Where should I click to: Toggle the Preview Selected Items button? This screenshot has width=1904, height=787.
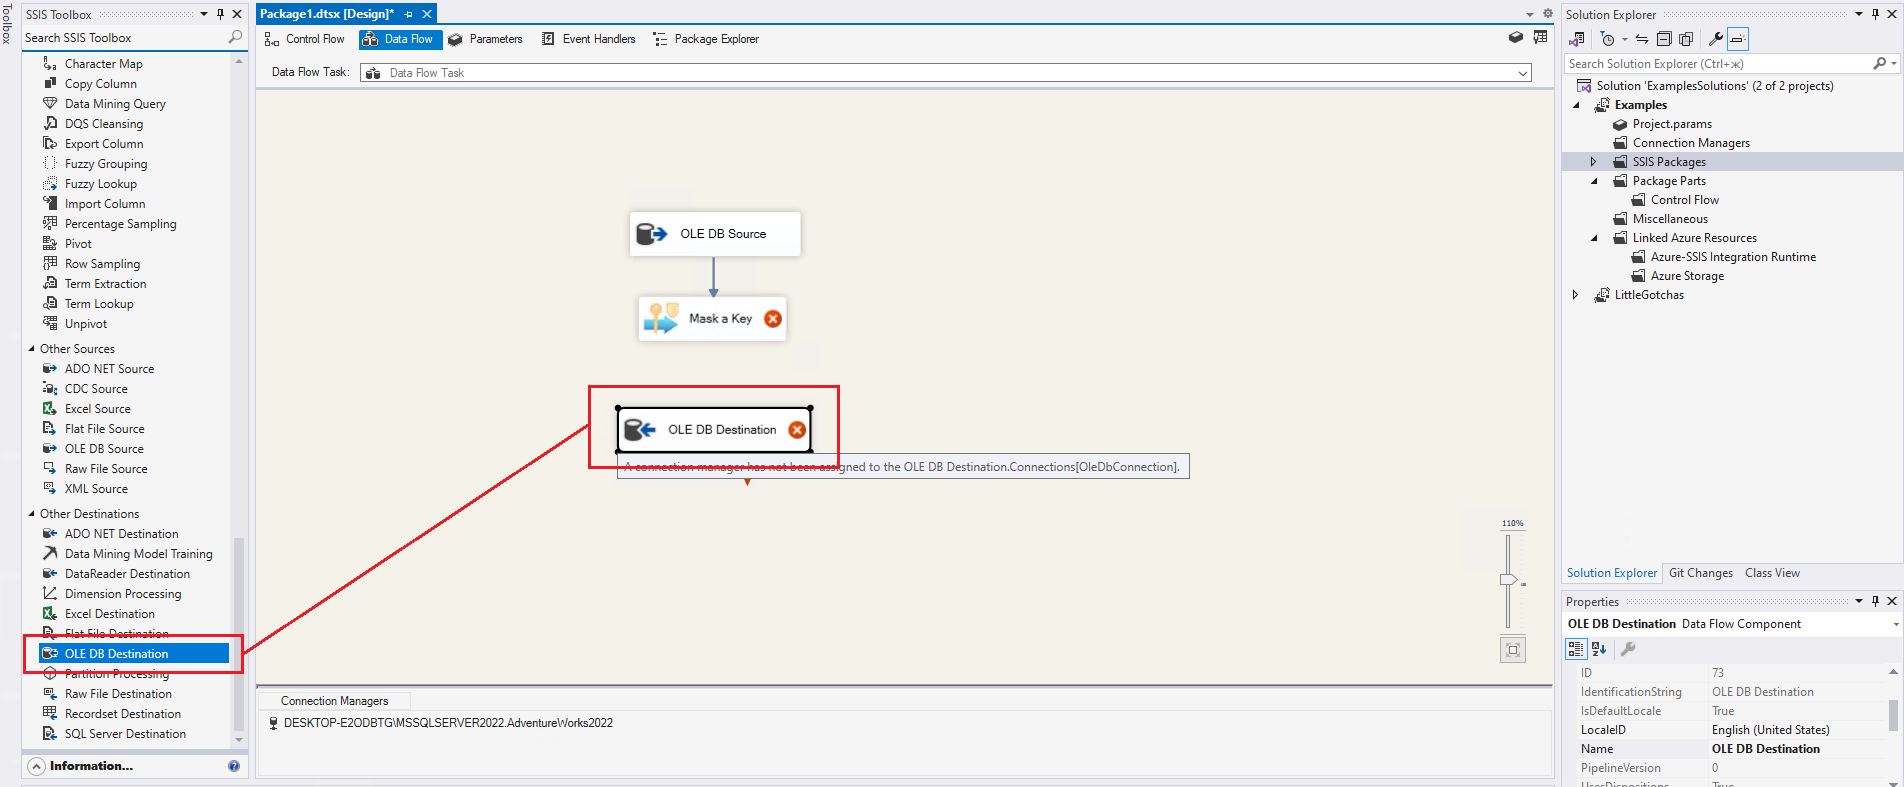1738,39
